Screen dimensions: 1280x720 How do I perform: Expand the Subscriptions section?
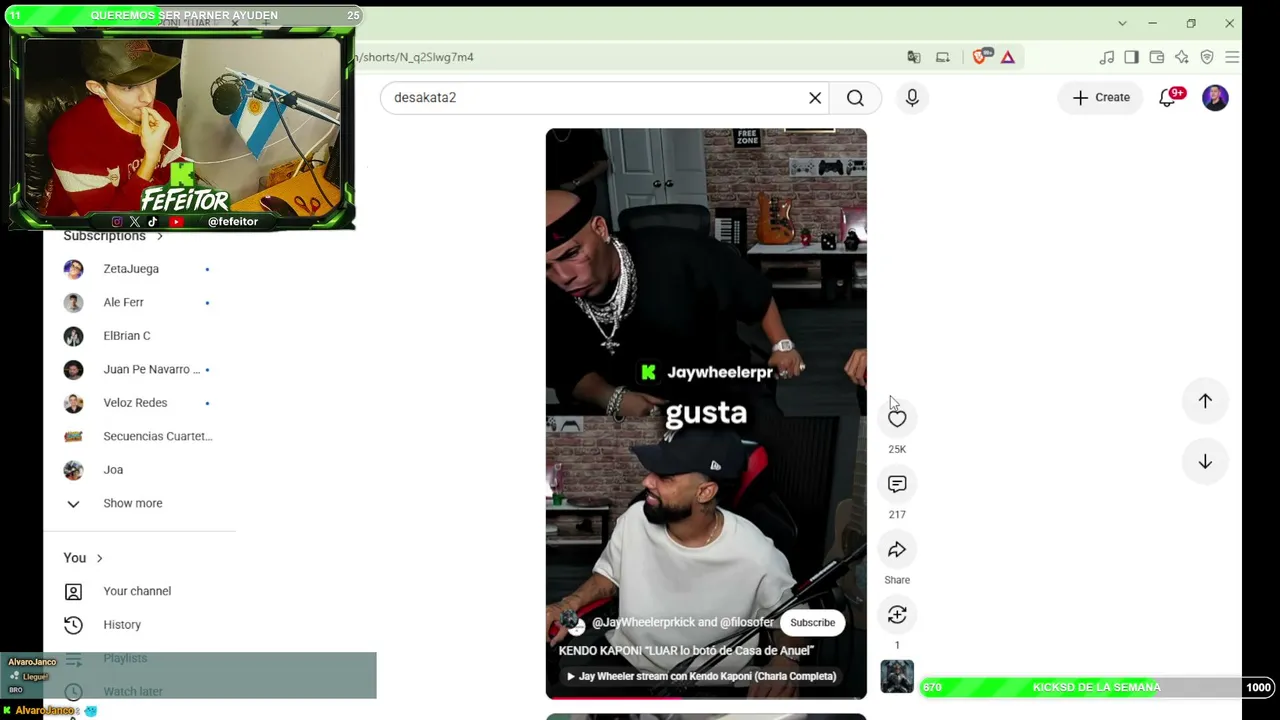point(113,236)
